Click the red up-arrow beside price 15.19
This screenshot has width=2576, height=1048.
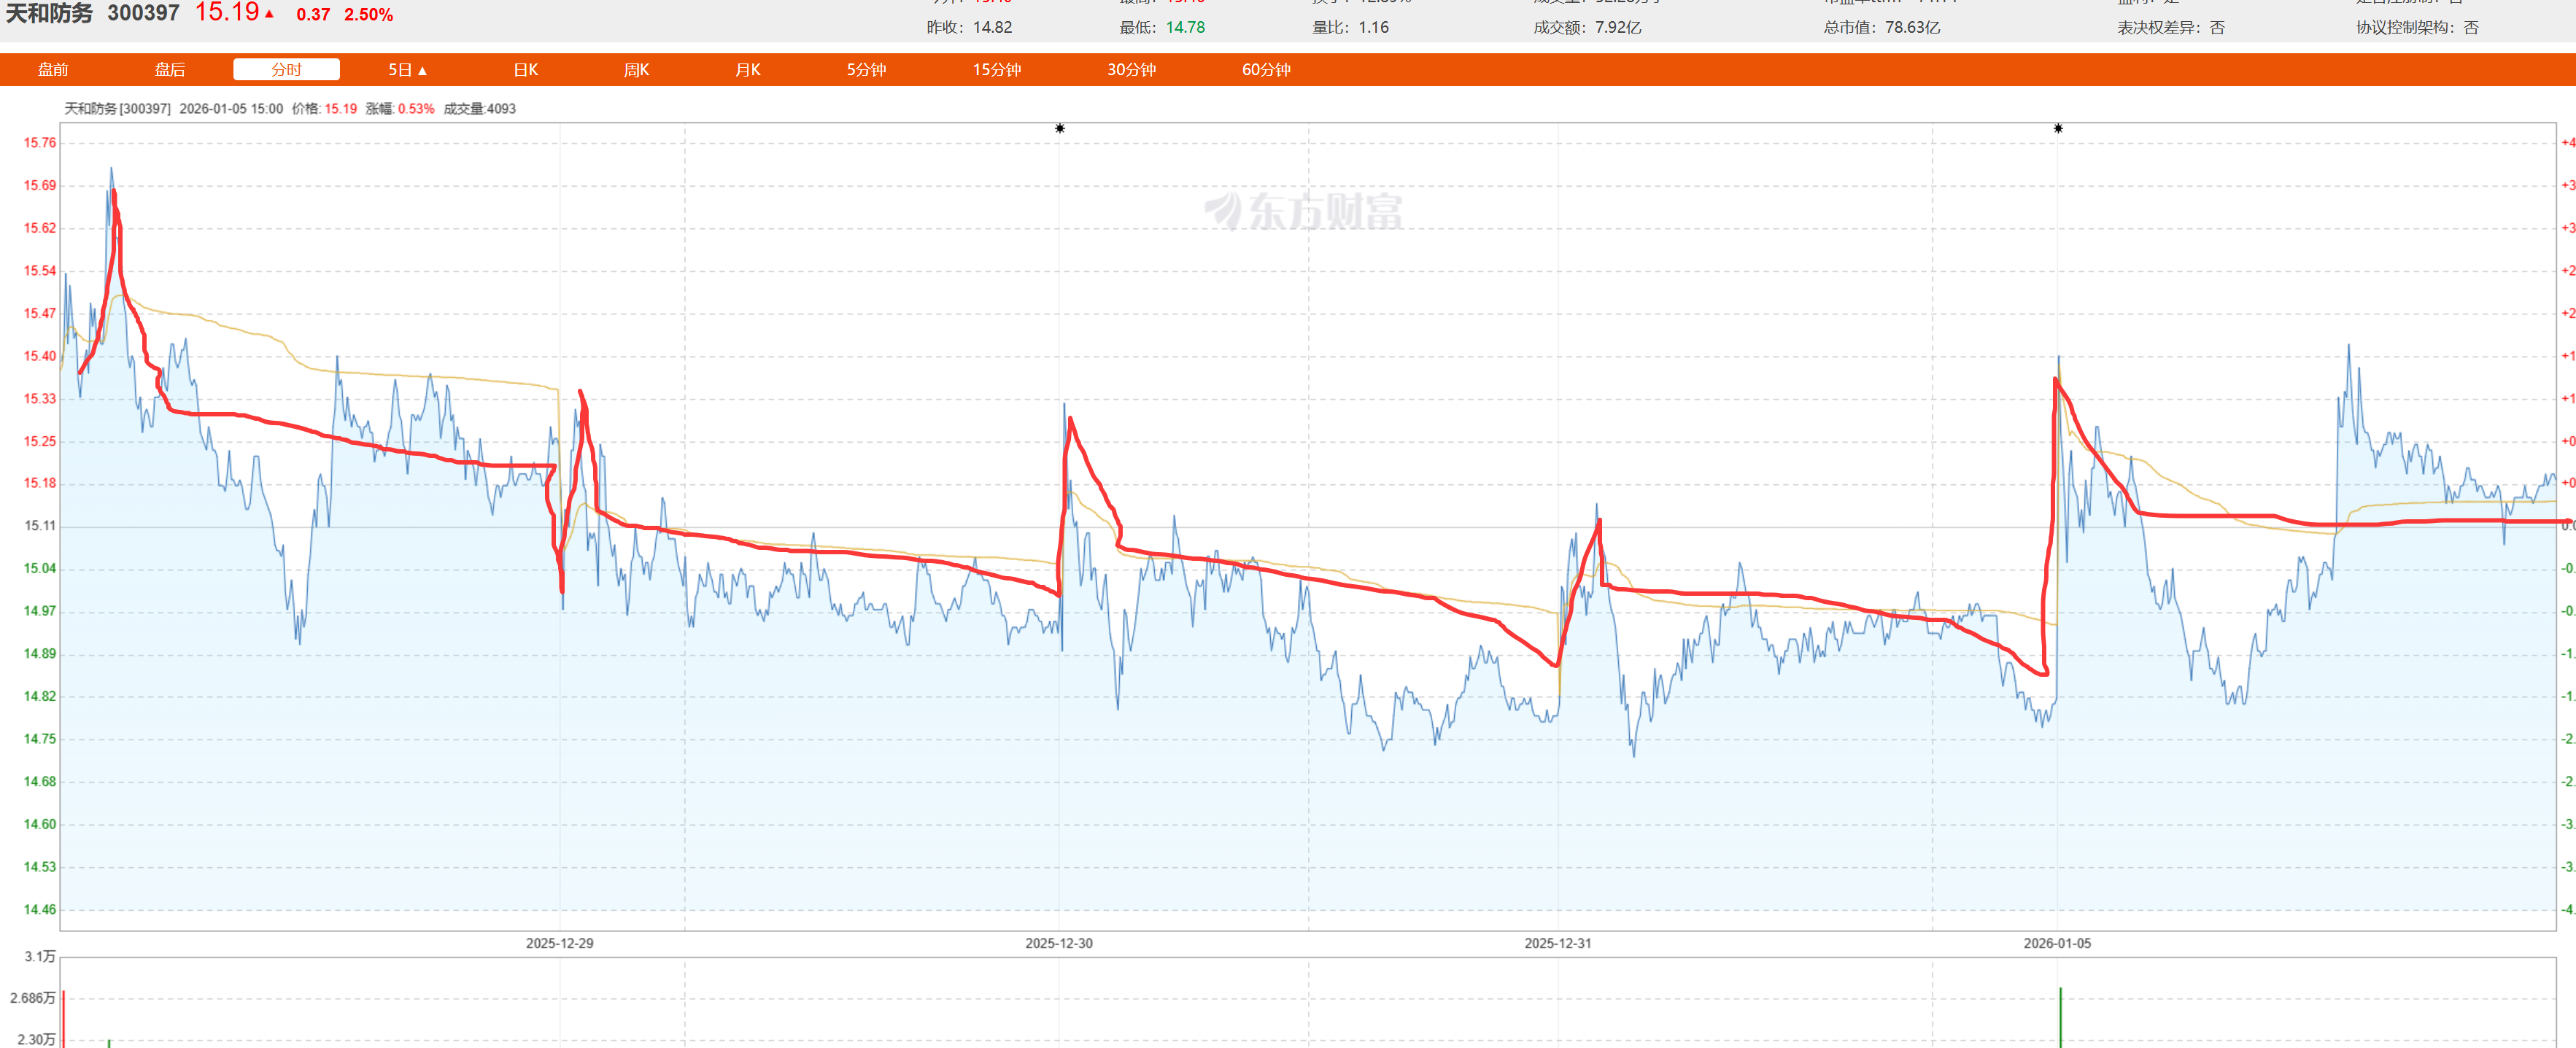tap(269, 13)
